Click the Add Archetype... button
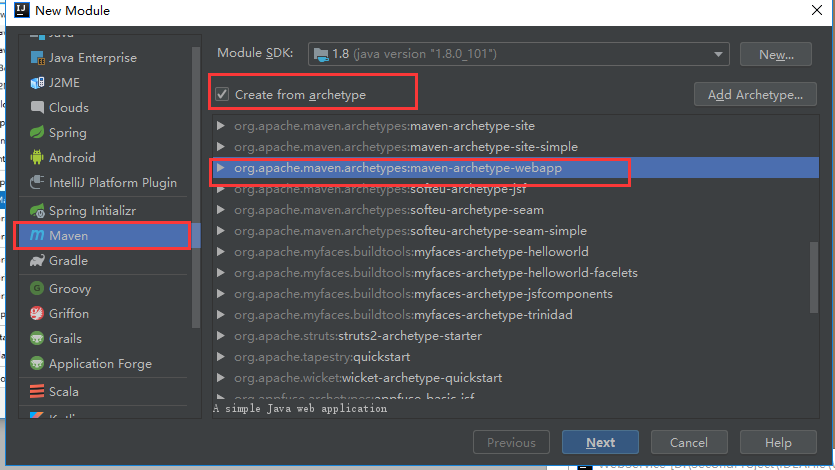The image size is (835, 470). (755, 94)
